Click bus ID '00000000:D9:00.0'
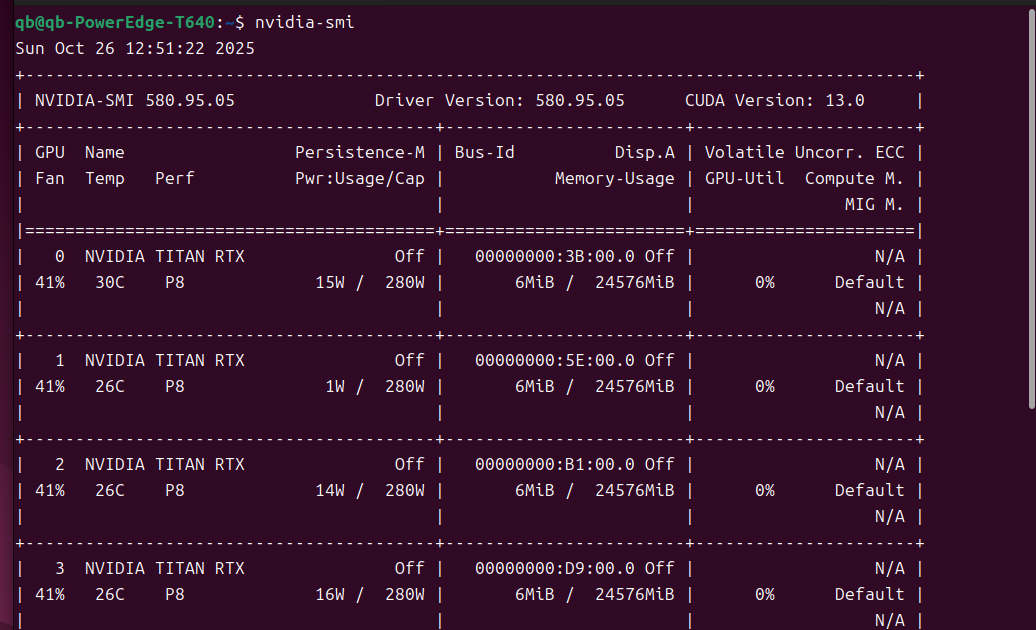 coord(555,569)
